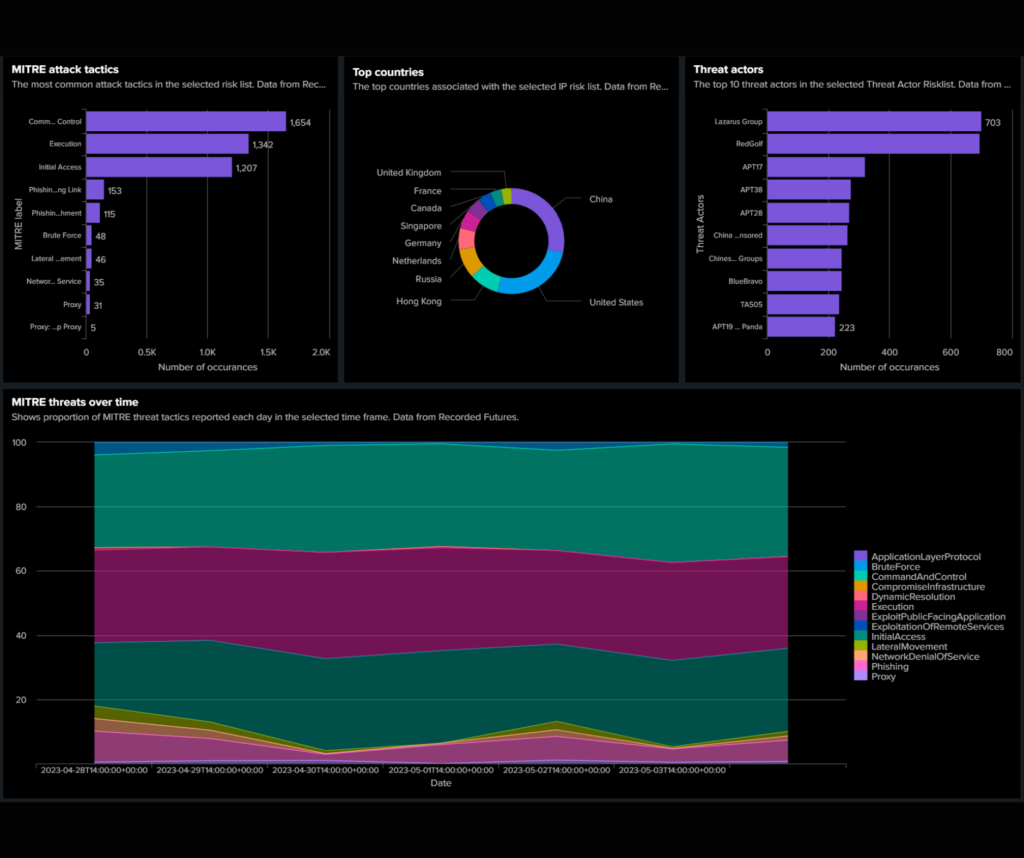Click the TA505 threat actor bar
This screenshot has height=858, width=1024.
(802, 304)
